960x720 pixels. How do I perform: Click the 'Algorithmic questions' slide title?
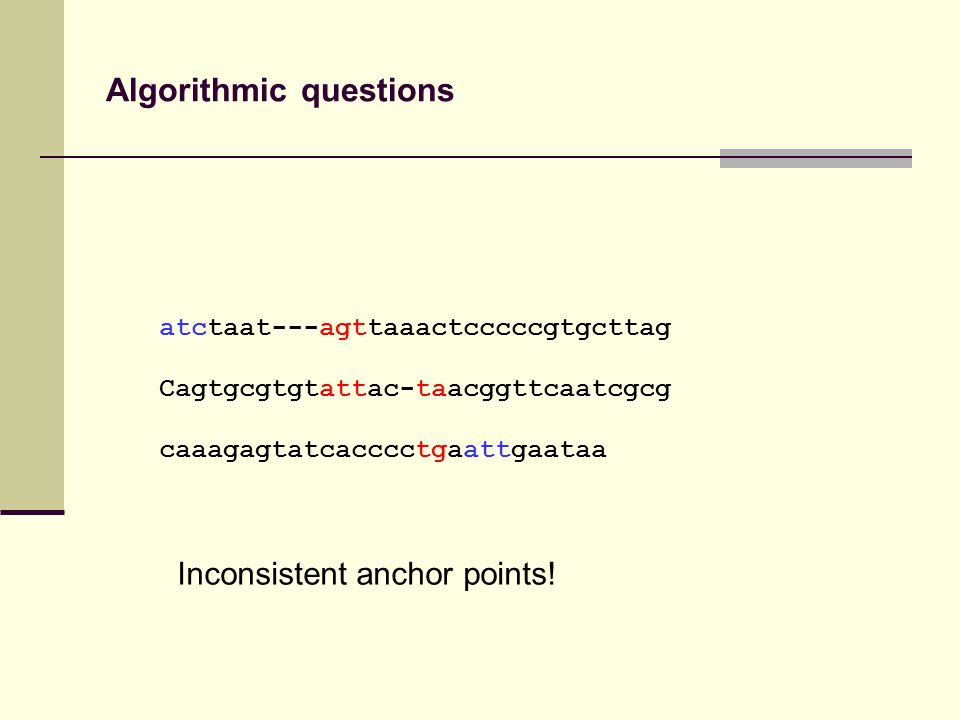point(280,91)
